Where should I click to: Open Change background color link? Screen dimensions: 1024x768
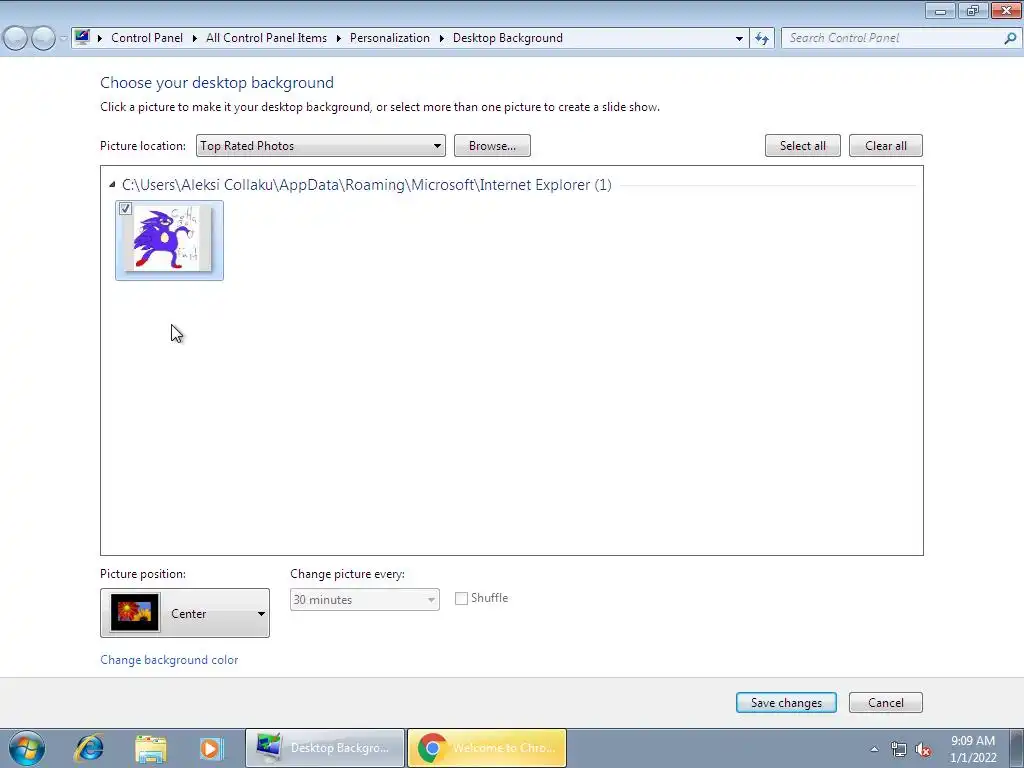click(169, 660)
